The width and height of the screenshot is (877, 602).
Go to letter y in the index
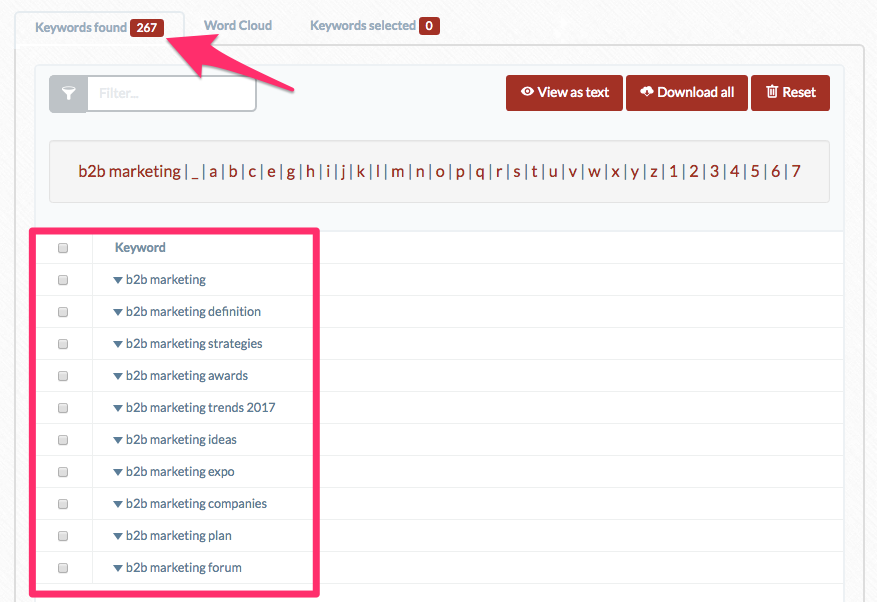pyautogui.click(x=635, y=172)
